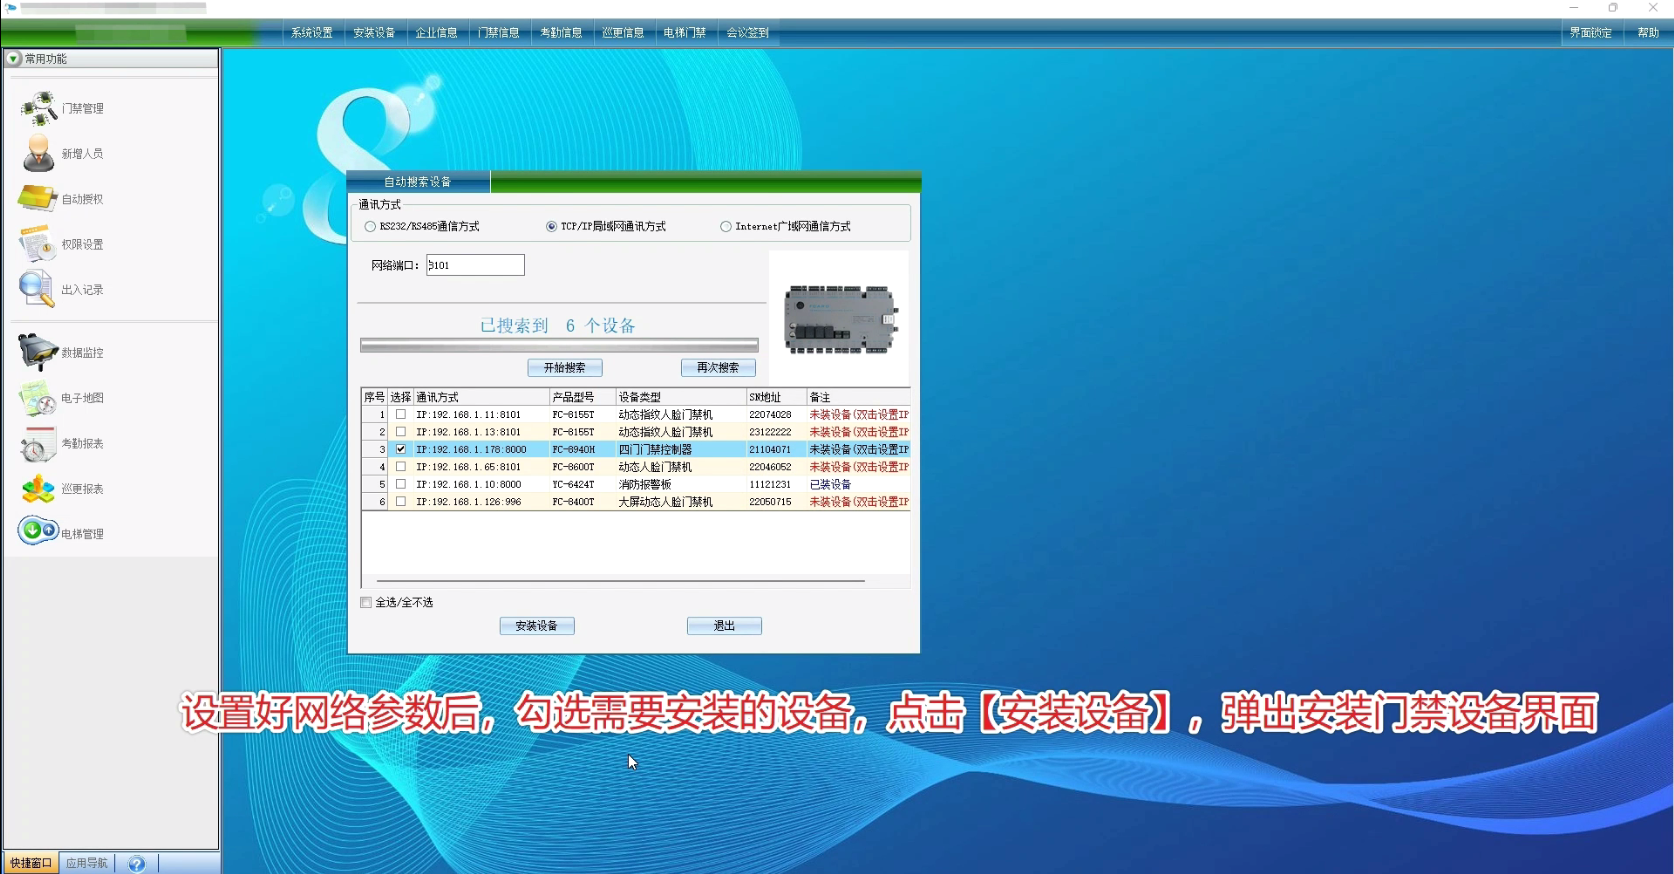Screen dimensions: 1674x874
Task: Launch the 数据监控 camera icon
Action: coord(38,352)
